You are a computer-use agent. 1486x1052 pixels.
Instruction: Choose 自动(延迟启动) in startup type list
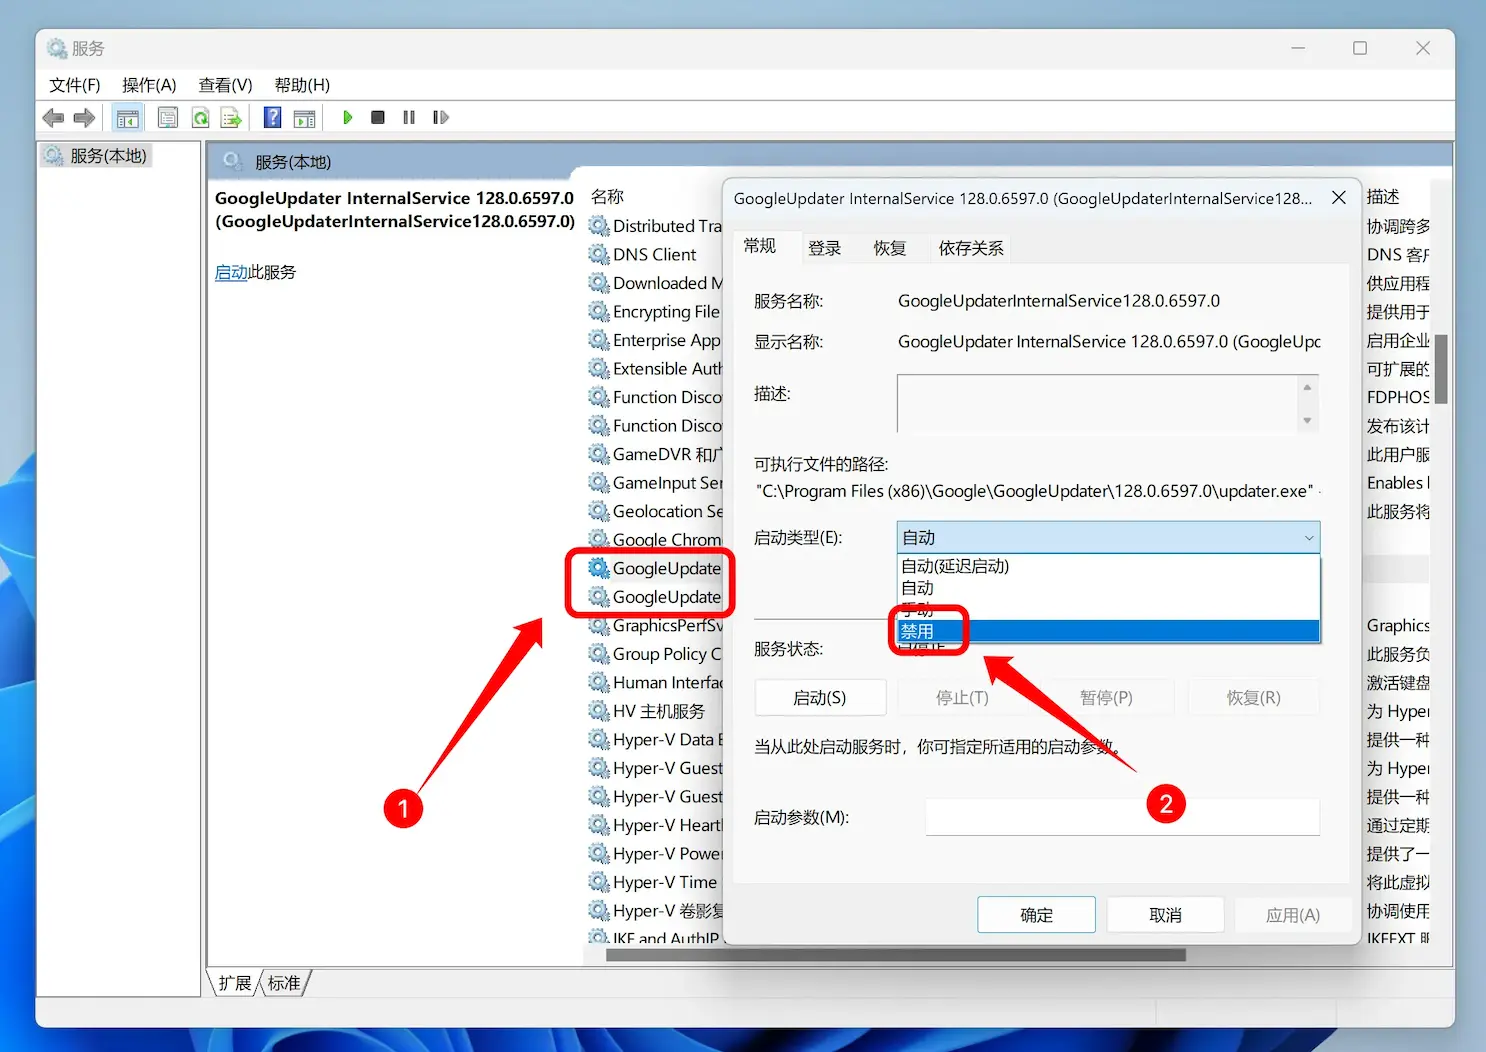[1108, 566]
